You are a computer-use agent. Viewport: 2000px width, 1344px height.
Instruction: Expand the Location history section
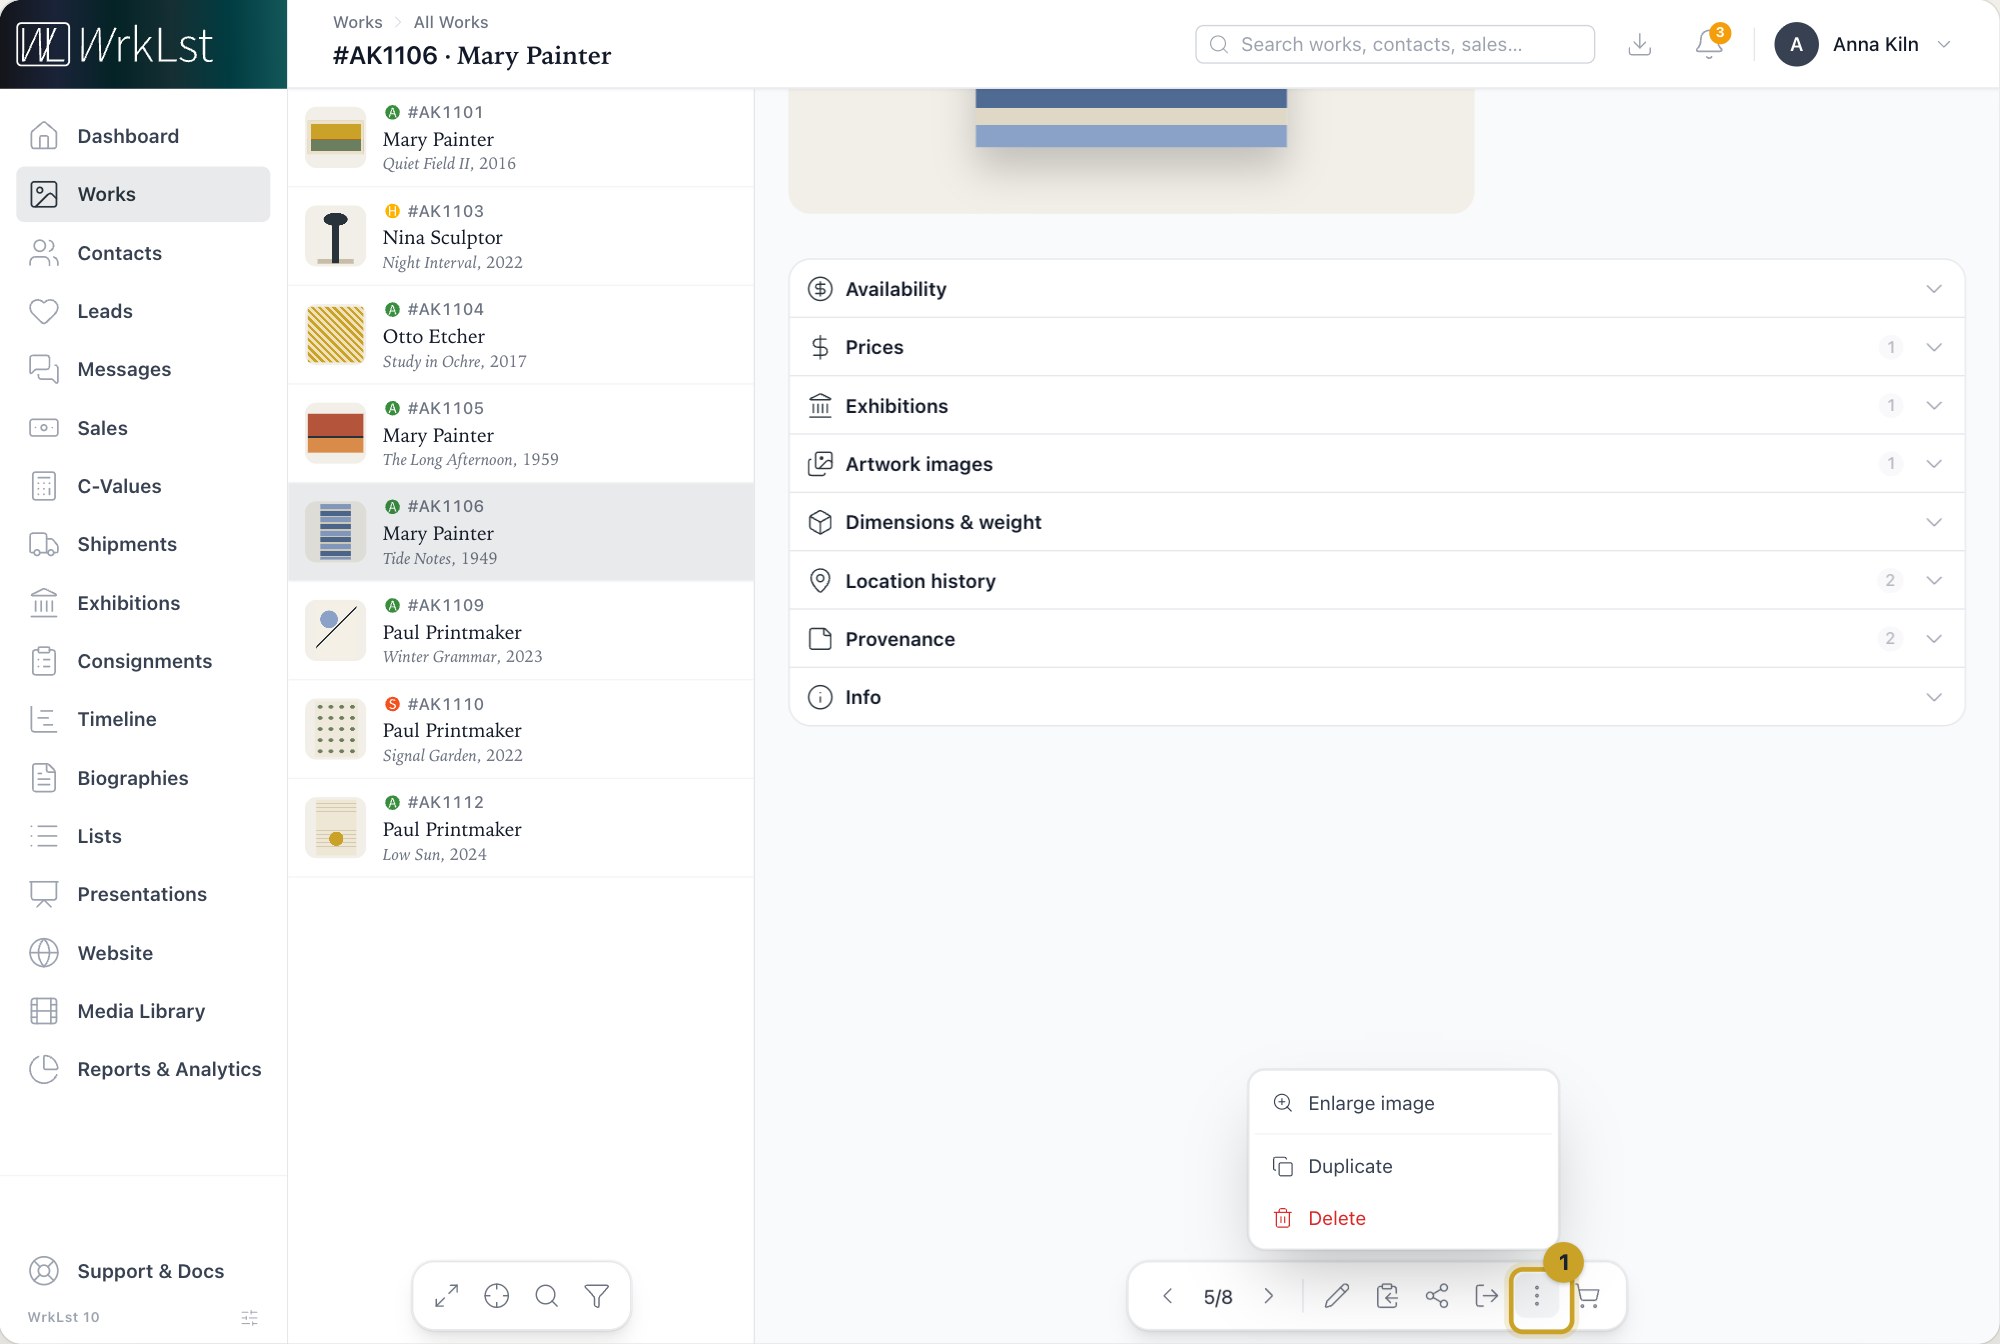[1377, 580]
